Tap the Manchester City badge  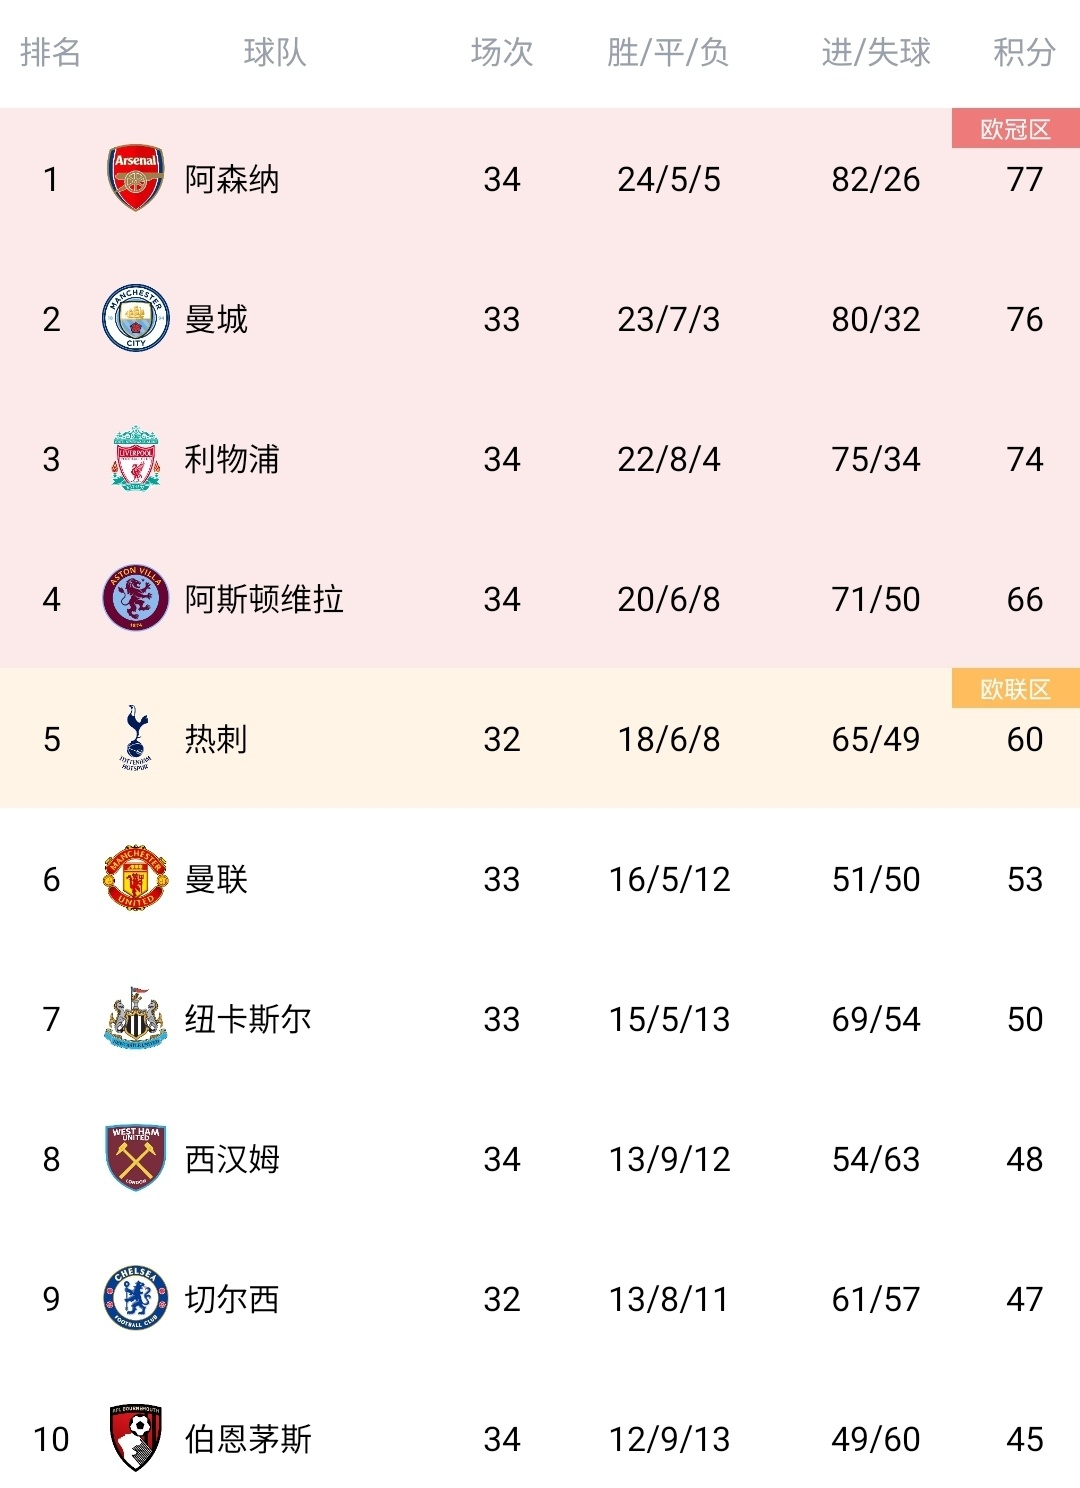pyautogui.click(x=136, y=319)
